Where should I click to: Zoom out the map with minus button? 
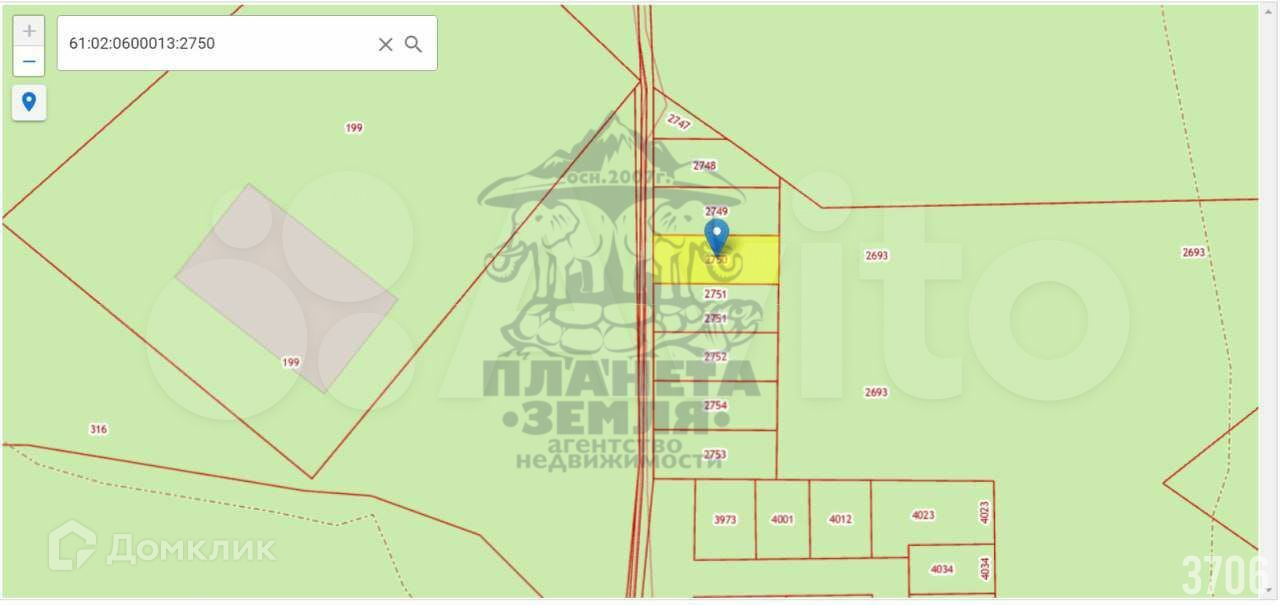(x=29, y=61)
